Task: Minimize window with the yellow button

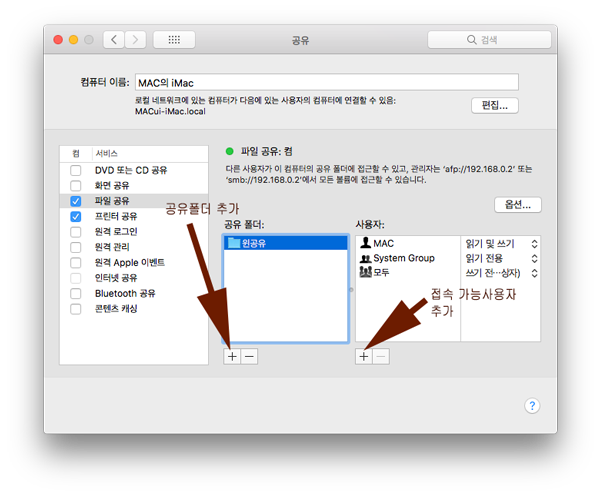Action: 73,40
